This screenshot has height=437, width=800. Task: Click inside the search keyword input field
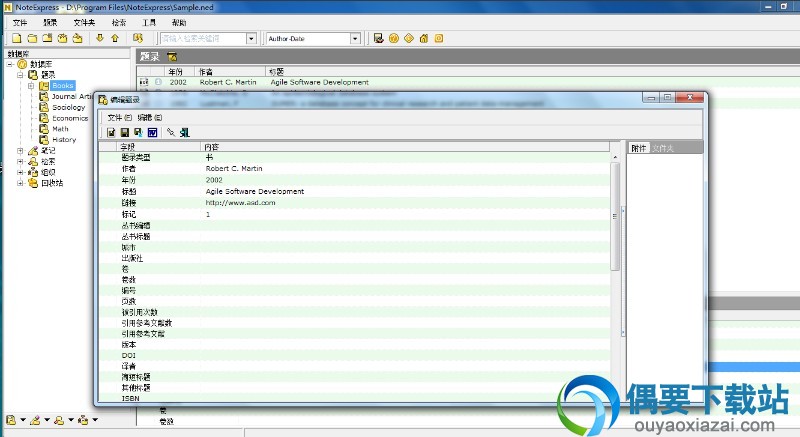pos(203,39)
